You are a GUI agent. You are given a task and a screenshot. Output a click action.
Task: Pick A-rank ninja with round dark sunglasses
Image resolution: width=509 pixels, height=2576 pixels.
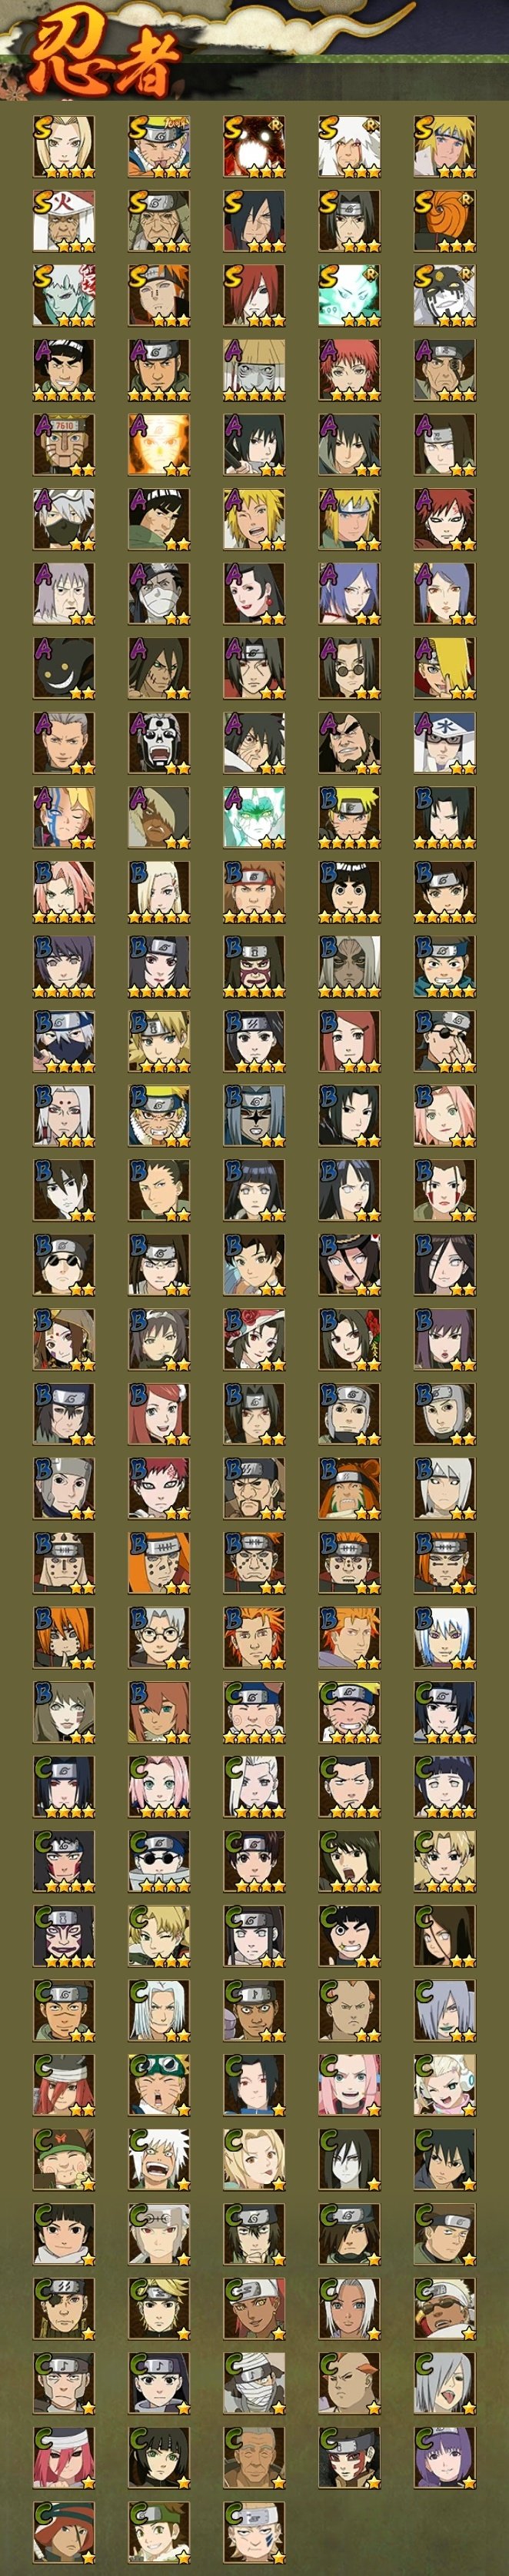click(350, 669)
